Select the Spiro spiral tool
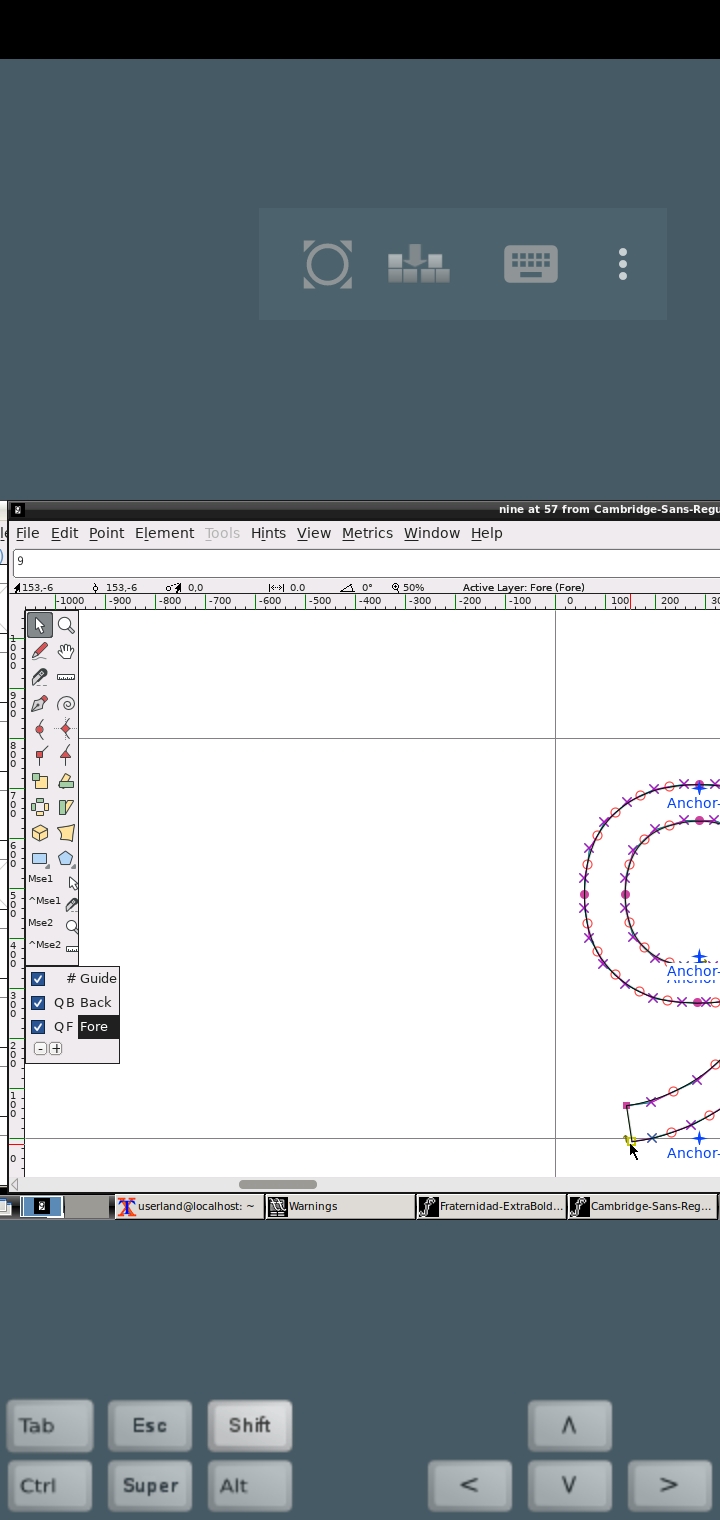 coord(66,703)
